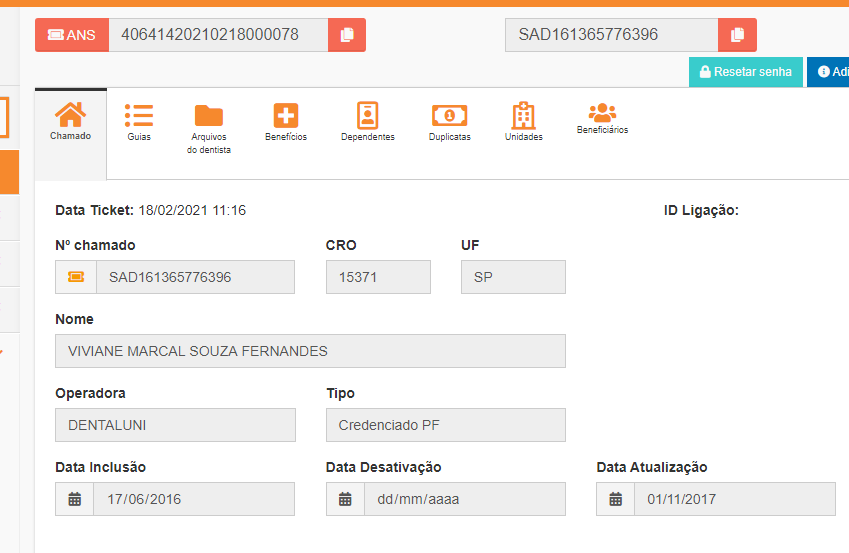Click the red ANS label button
This screenshot has height=553, width=849.
click(72, 35)
